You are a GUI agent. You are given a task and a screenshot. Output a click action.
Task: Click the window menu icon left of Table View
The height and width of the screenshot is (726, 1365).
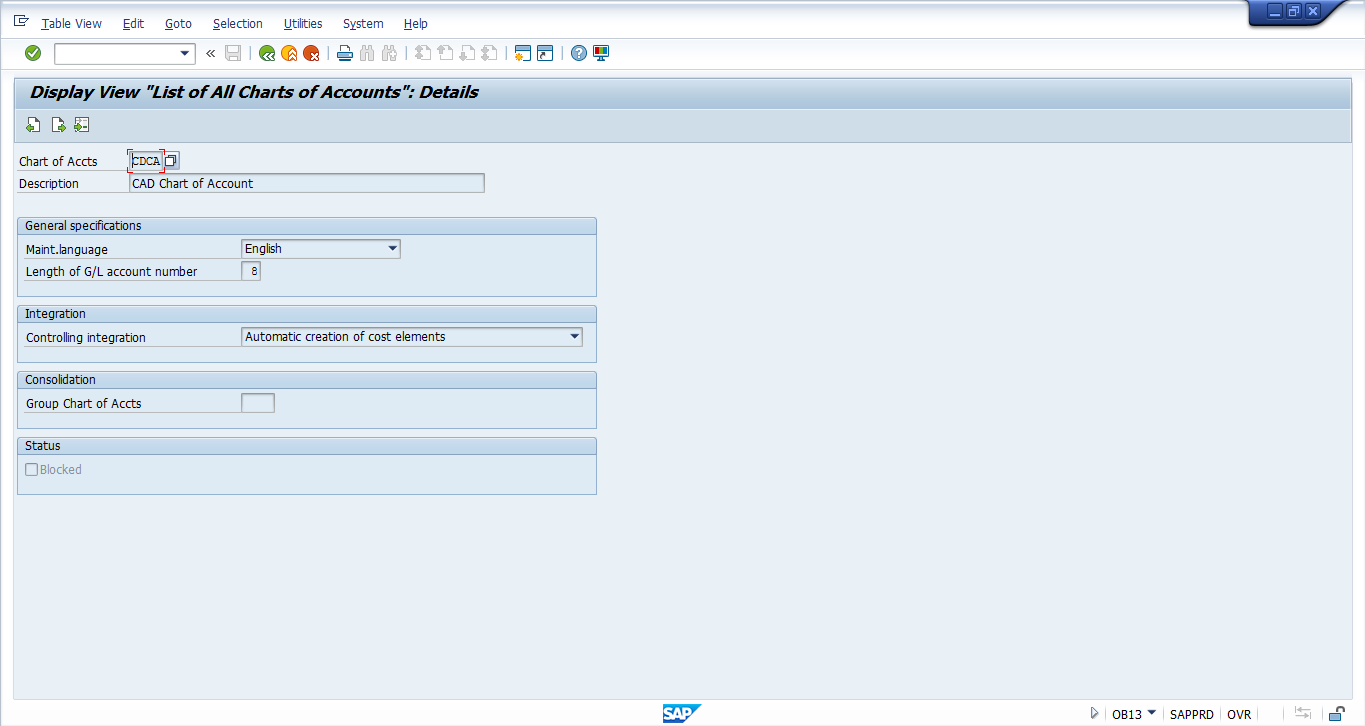(x=21, y=21)
